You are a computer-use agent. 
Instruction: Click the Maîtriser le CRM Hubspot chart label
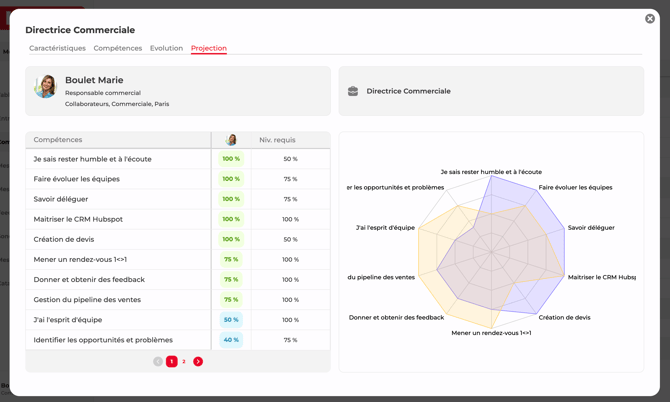(x=601, y=277)
